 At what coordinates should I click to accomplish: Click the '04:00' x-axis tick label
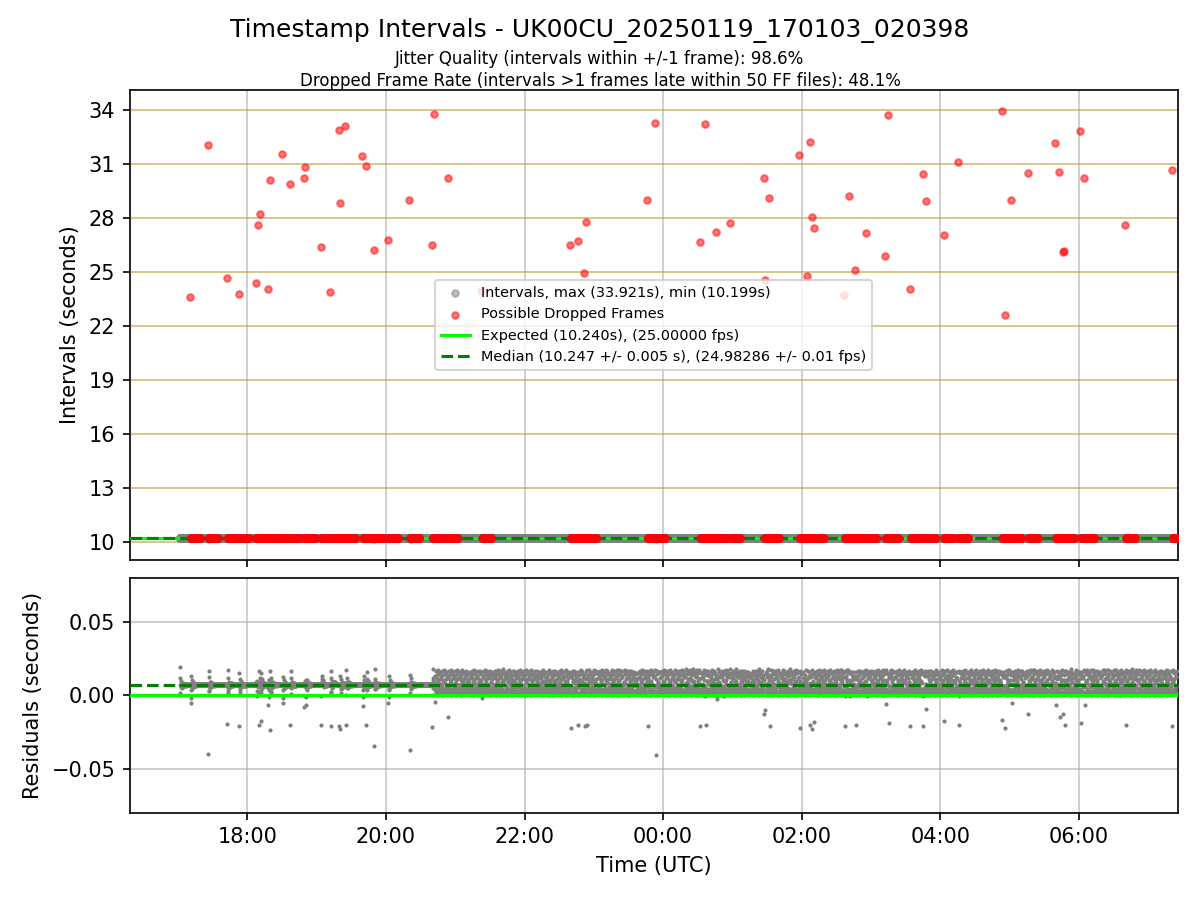point(940,835)
